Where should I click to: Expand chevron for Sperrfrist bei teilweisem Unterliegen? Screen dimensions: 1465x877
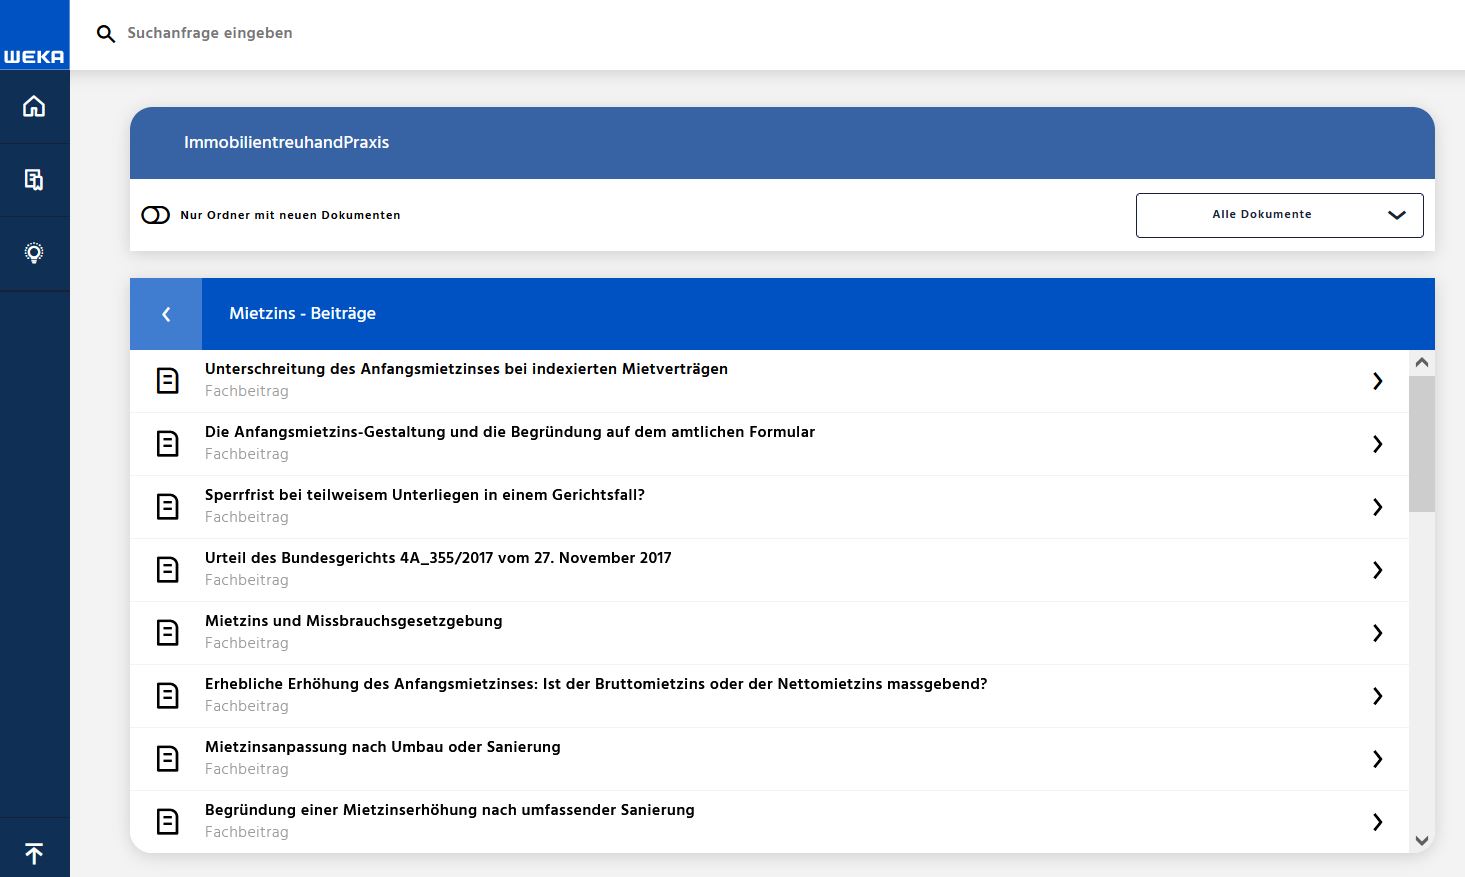point(1377,507)
